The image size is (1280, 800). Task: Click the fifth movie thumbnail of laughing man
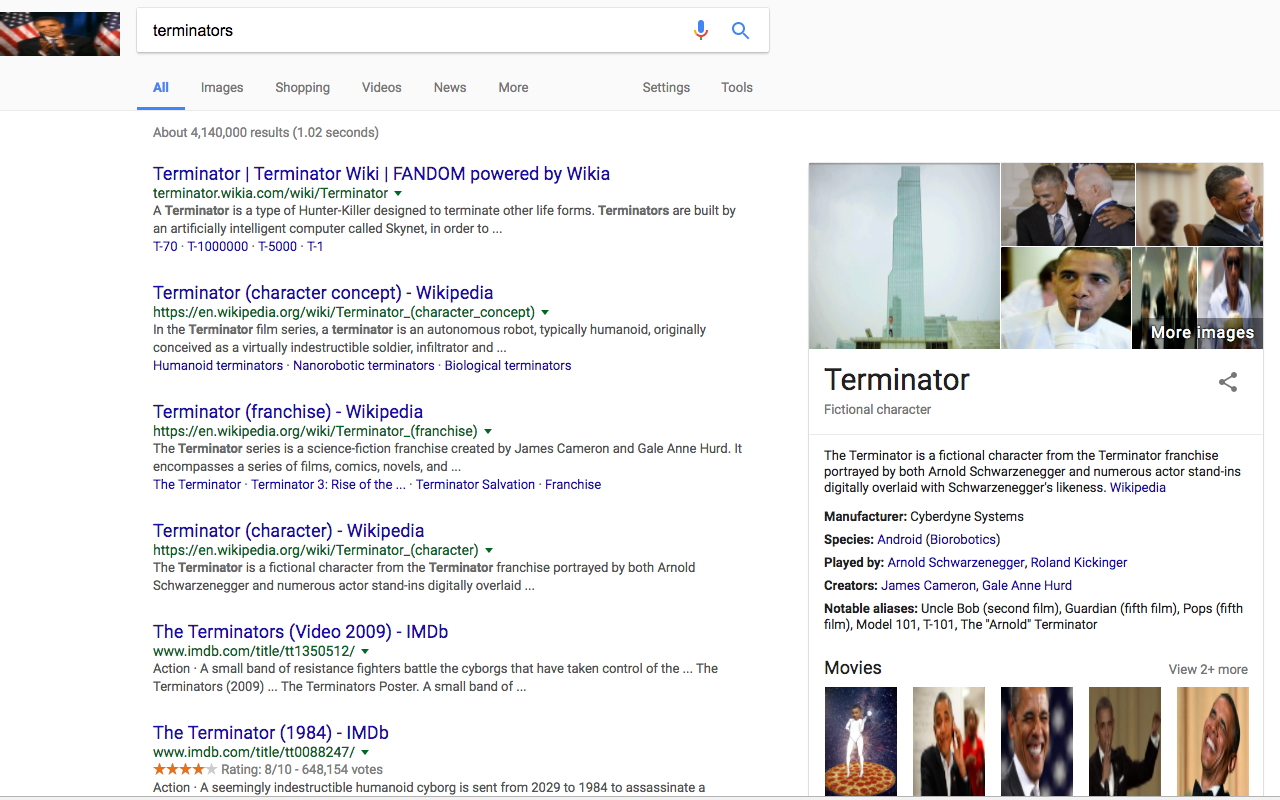(1213, 741)
